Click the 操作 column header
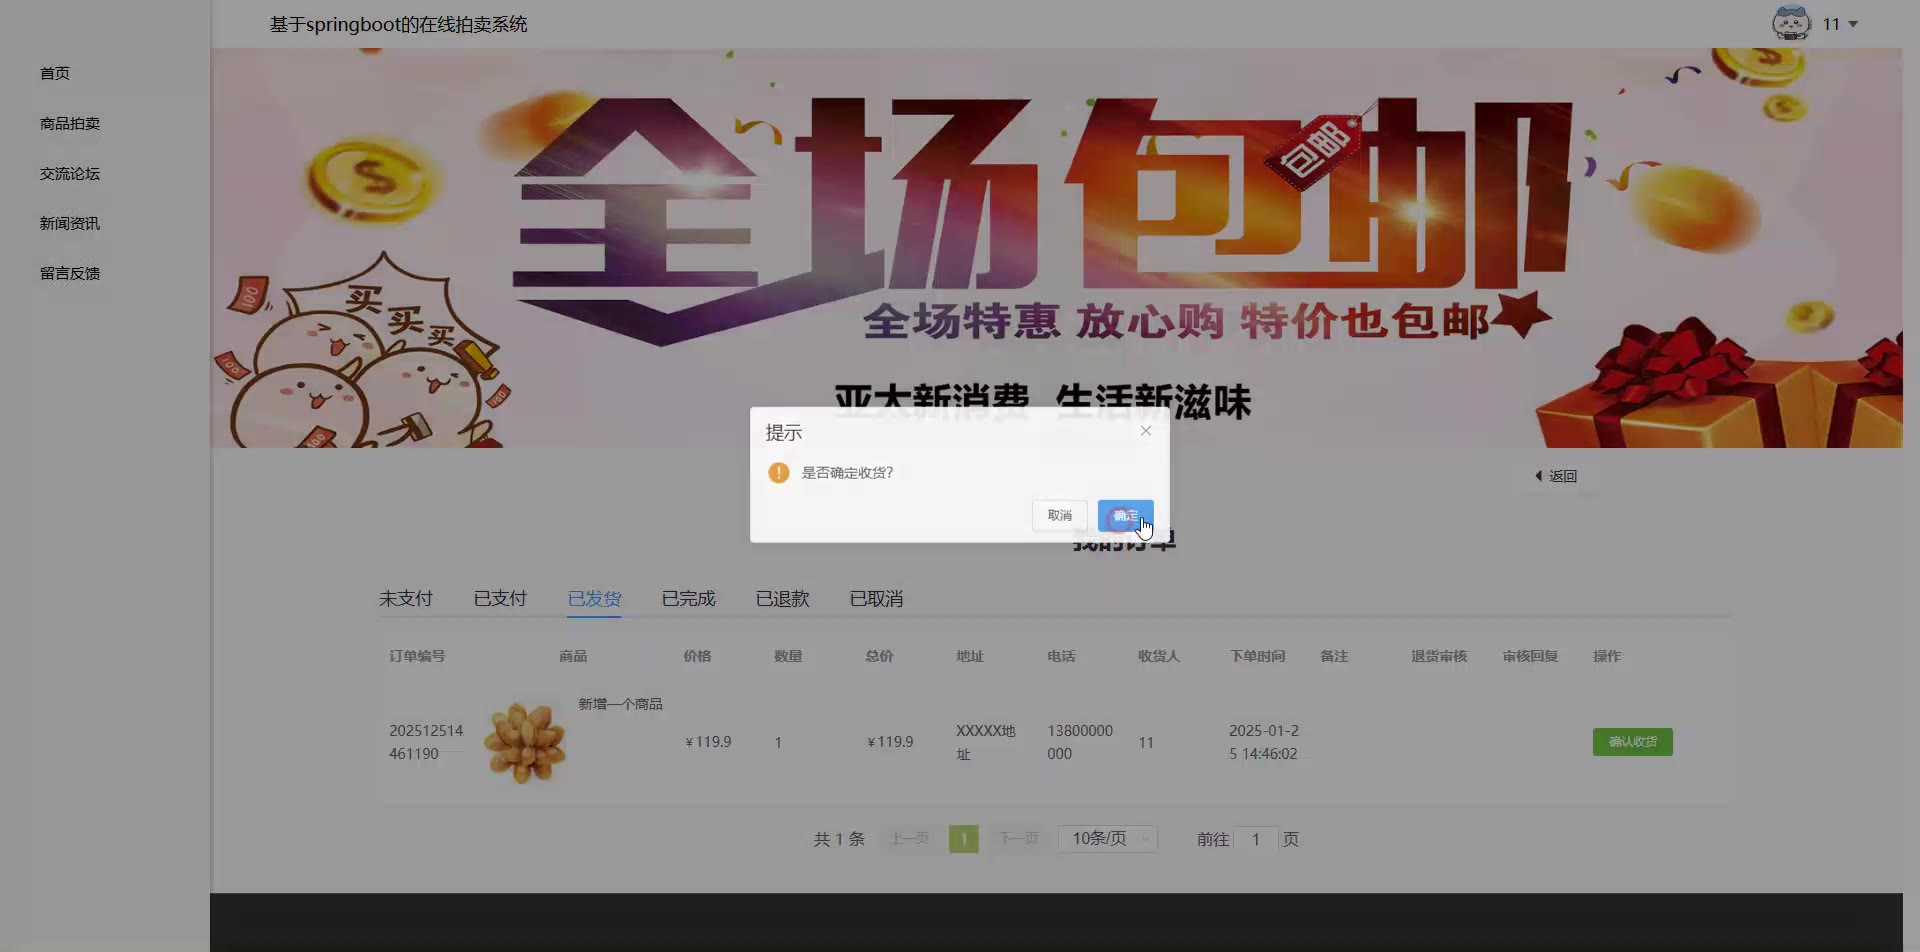 pos(1607,657)
